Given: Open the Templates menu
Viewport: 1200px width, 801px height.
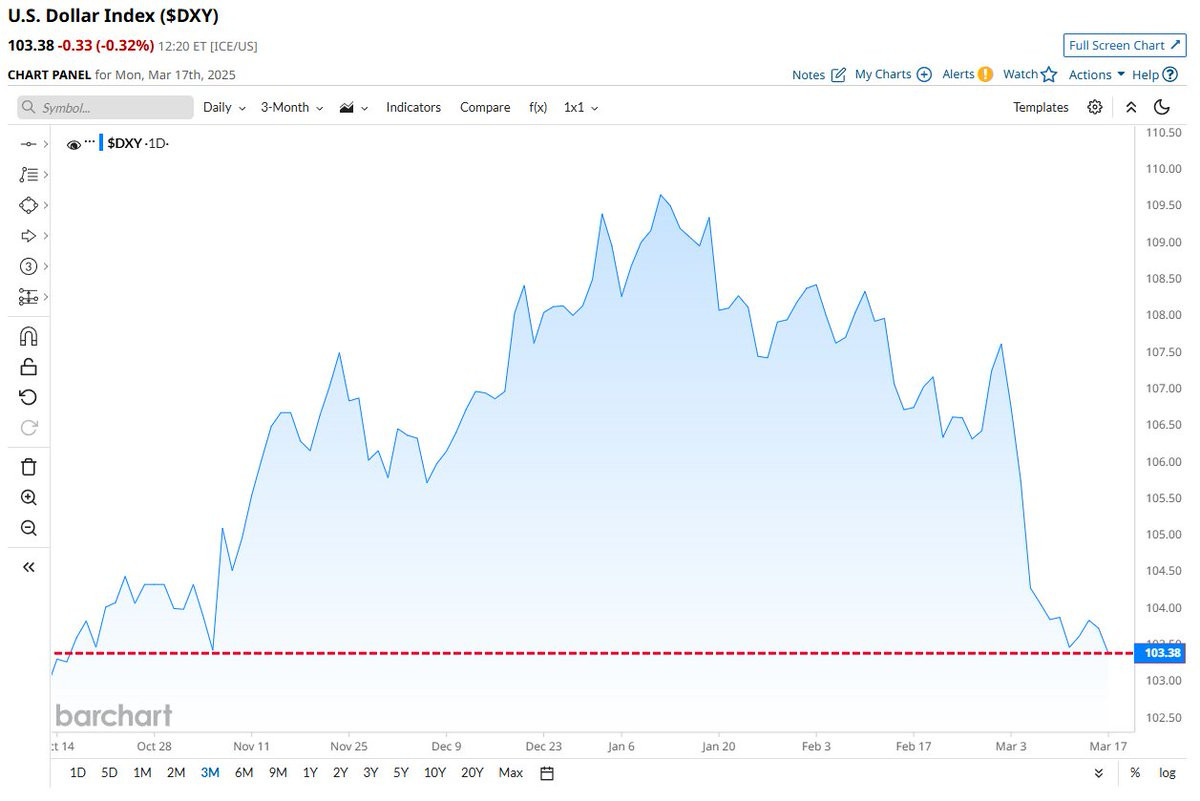Looking at the screenshot, I should [1041, 107].
